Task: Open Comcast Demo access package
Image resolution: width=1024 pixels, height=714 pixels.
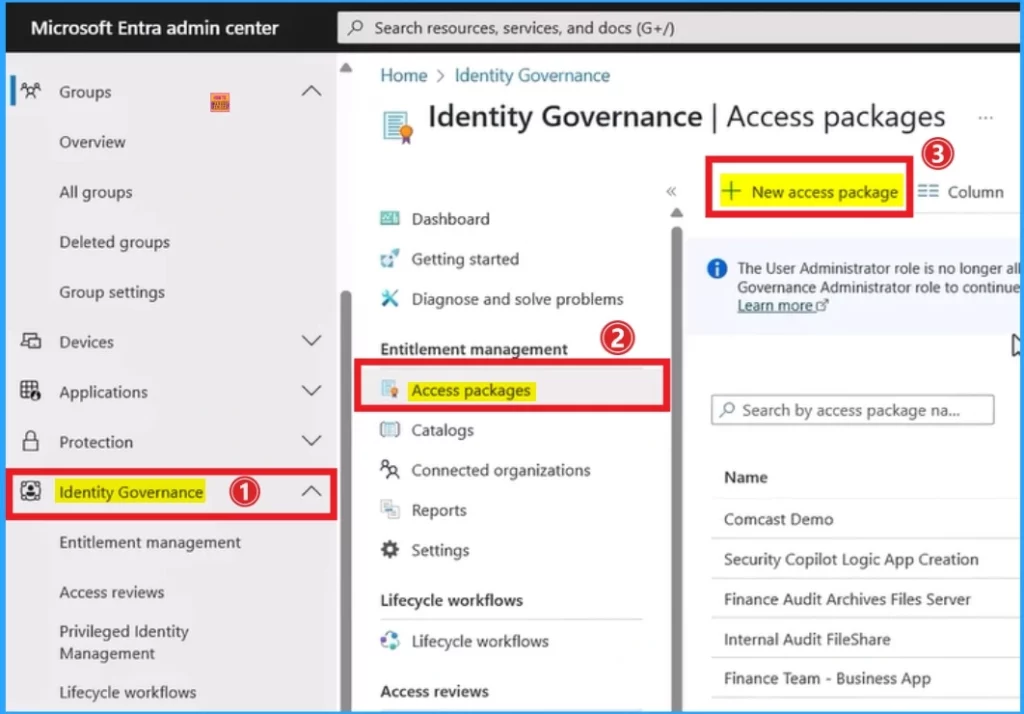Action: tap(778, 519)
